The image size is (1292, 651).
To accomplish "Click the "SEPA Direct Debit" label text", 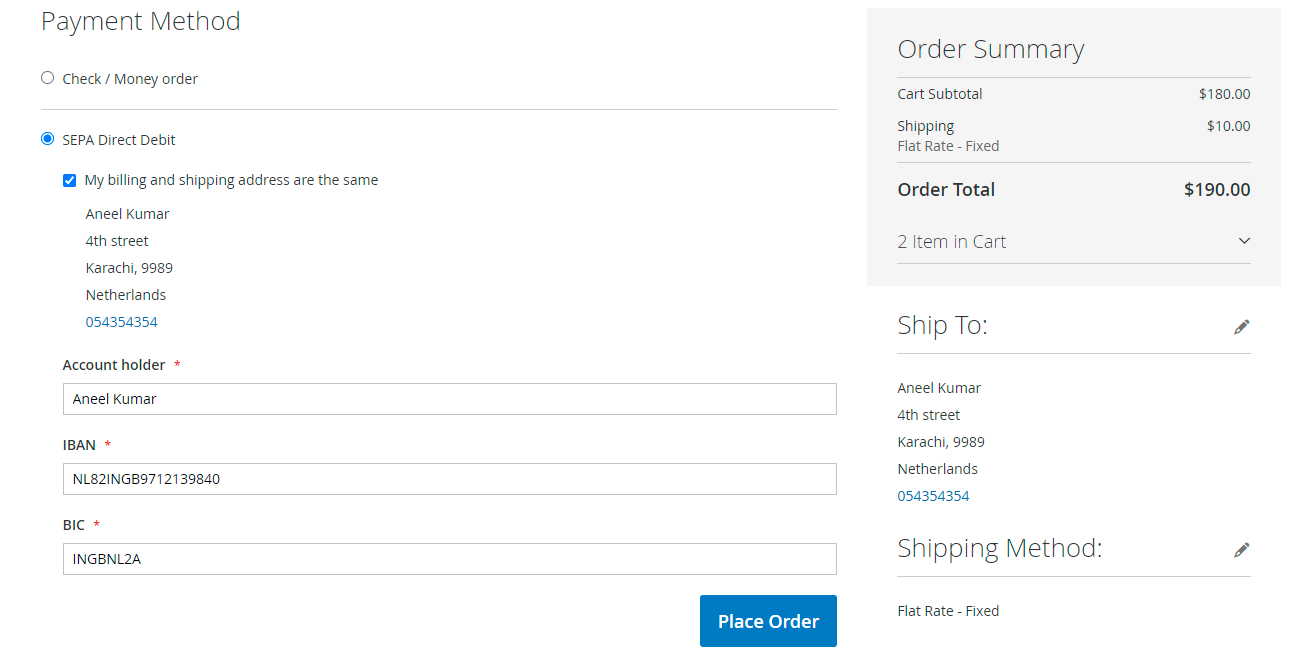I will [x=119, y=140].
